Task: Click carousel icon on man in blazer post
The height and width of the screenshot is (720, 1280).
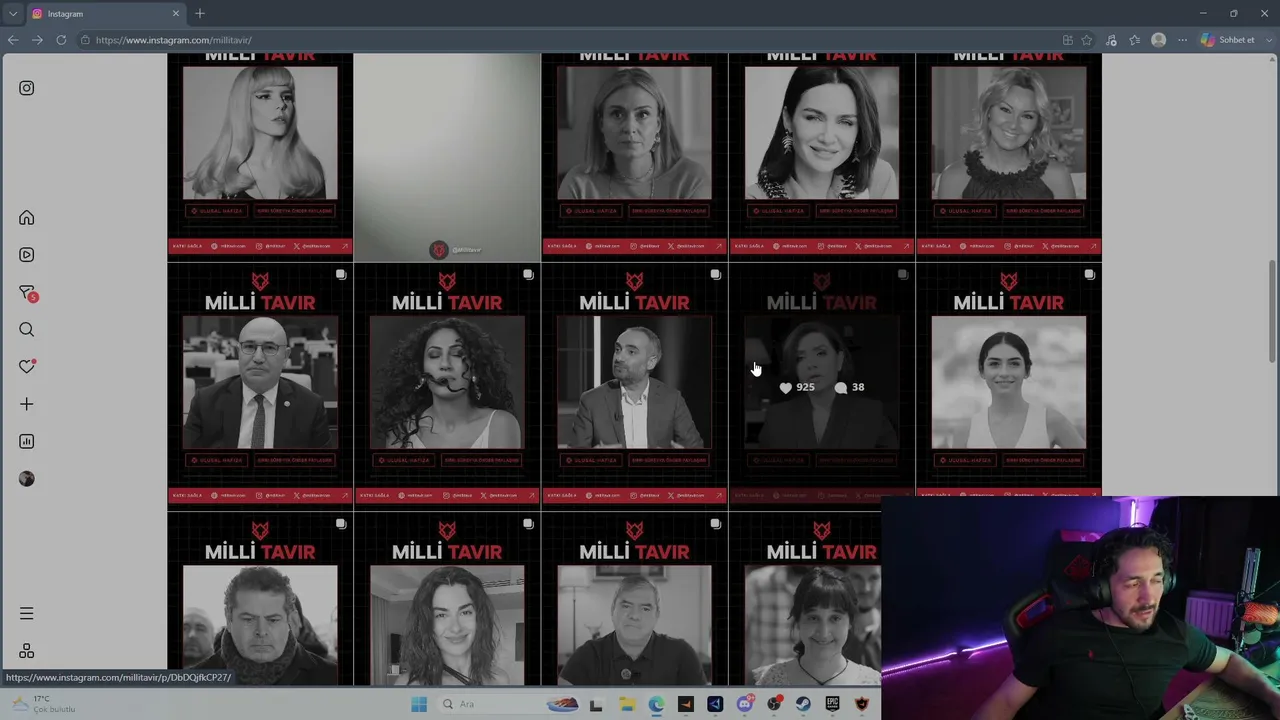Action: (715, 274)
